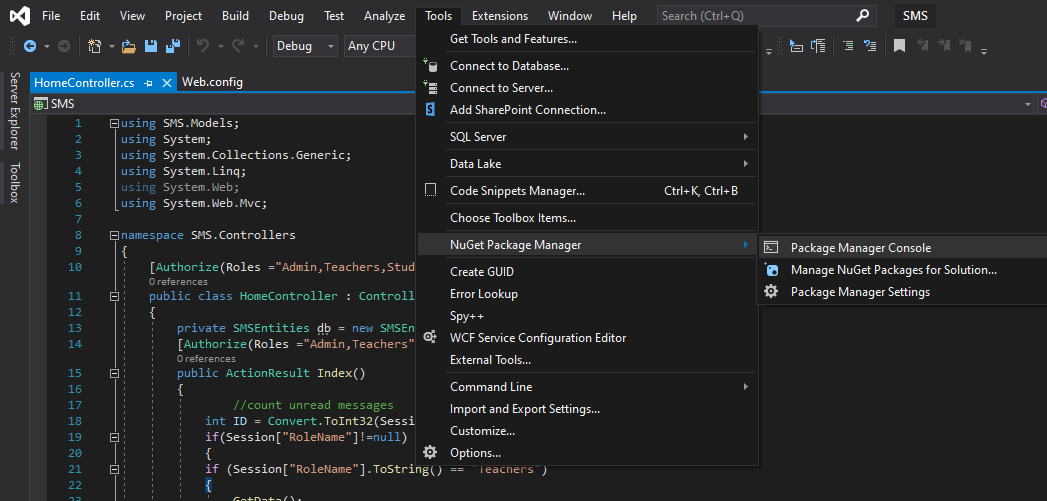Click the Search (Ctrl+Q) input box
The width and height of the screenshot is (1047, 501).
(765, 16)
